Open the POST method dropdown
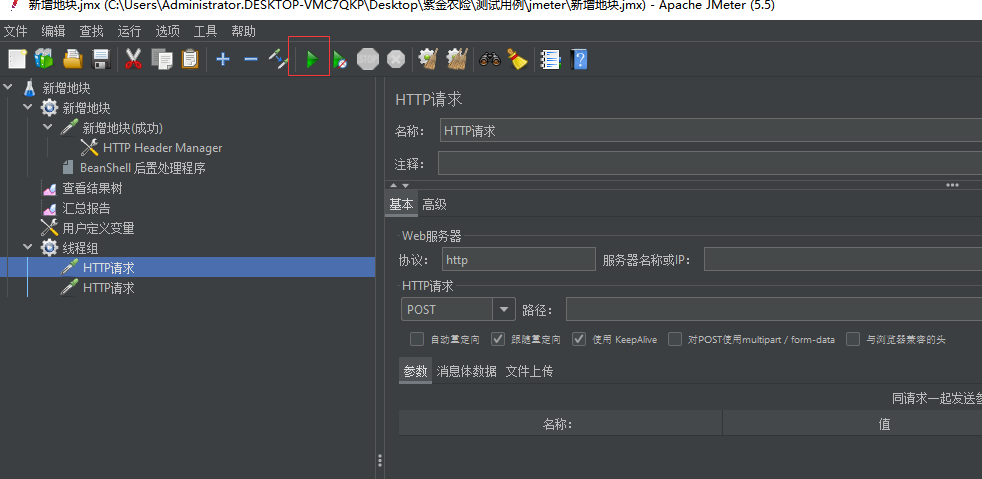982x479 pixels. (503, 310)
